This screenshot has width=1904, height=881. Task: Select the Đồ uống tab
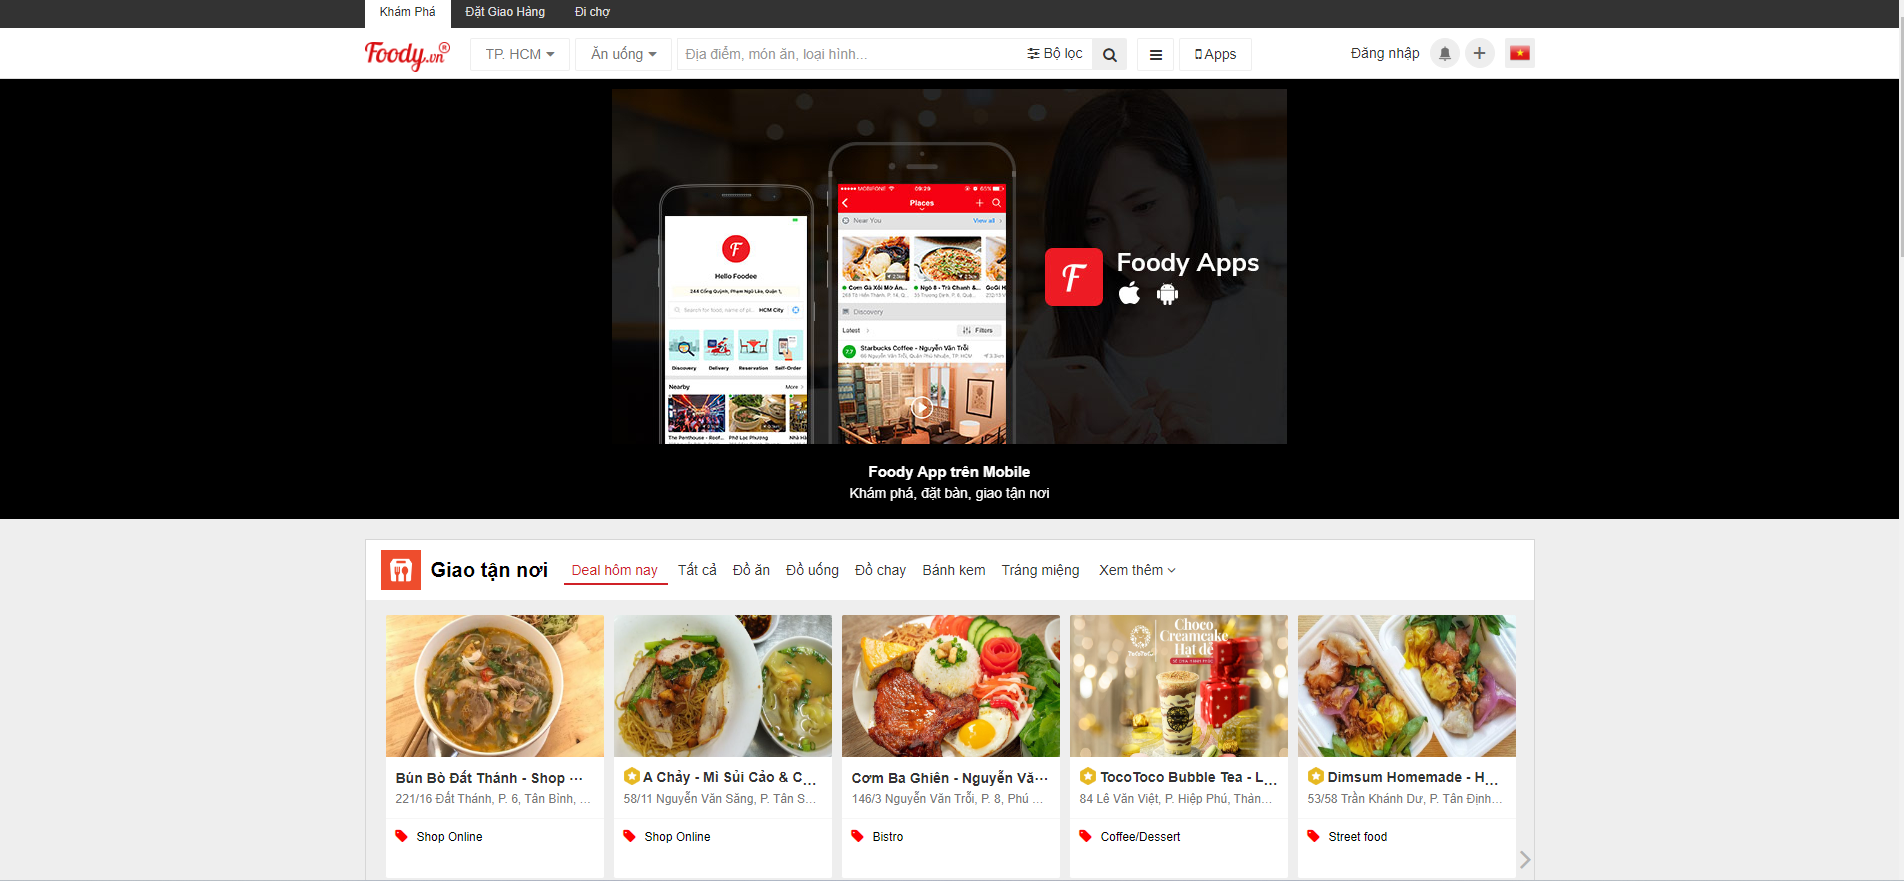pyautogui.click(x=812, y=570)
